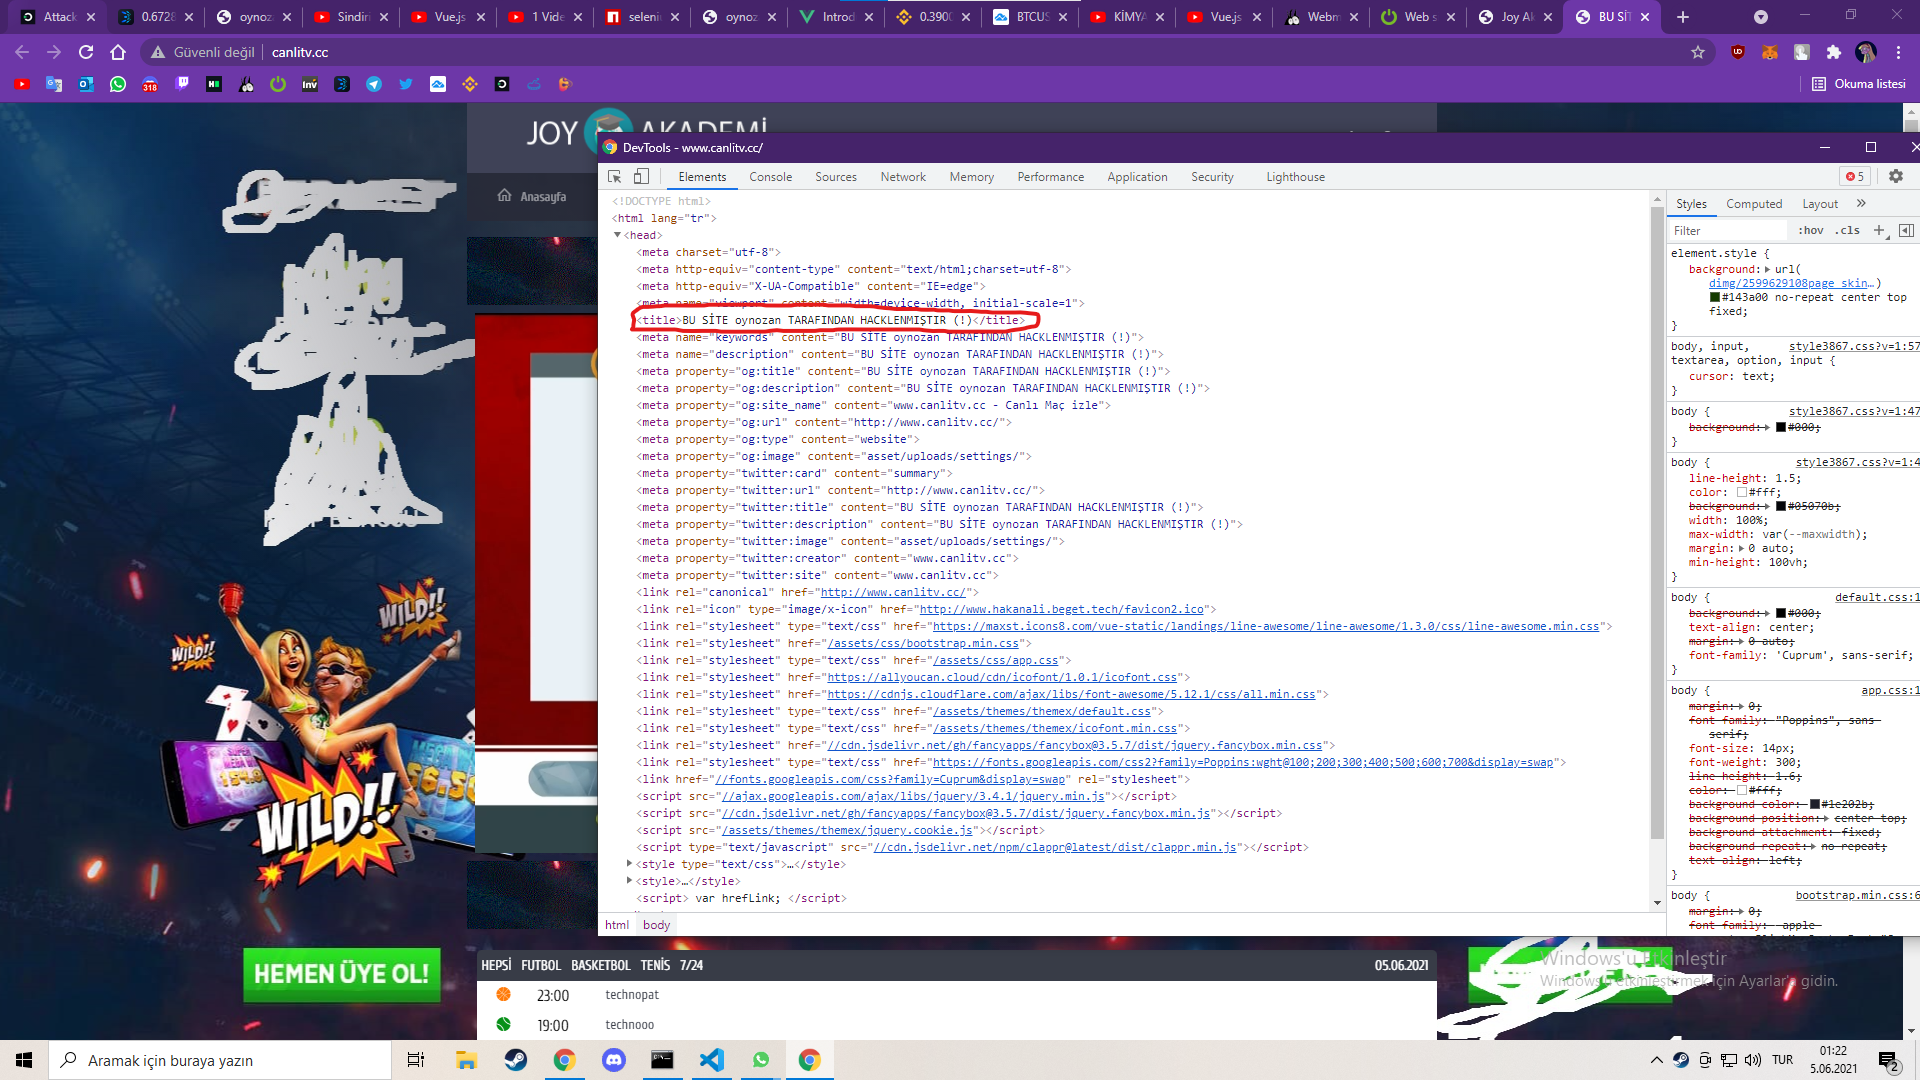Image resolution: width=1920 pixels, height=1080 pixels.
Task: Toggle the .cls class editor
Action: pyautogui.click(x=1847, y=231)
